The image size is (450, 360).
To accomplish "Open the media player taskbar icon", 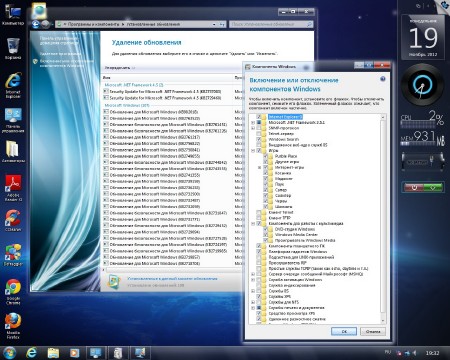I will (74, 353).
